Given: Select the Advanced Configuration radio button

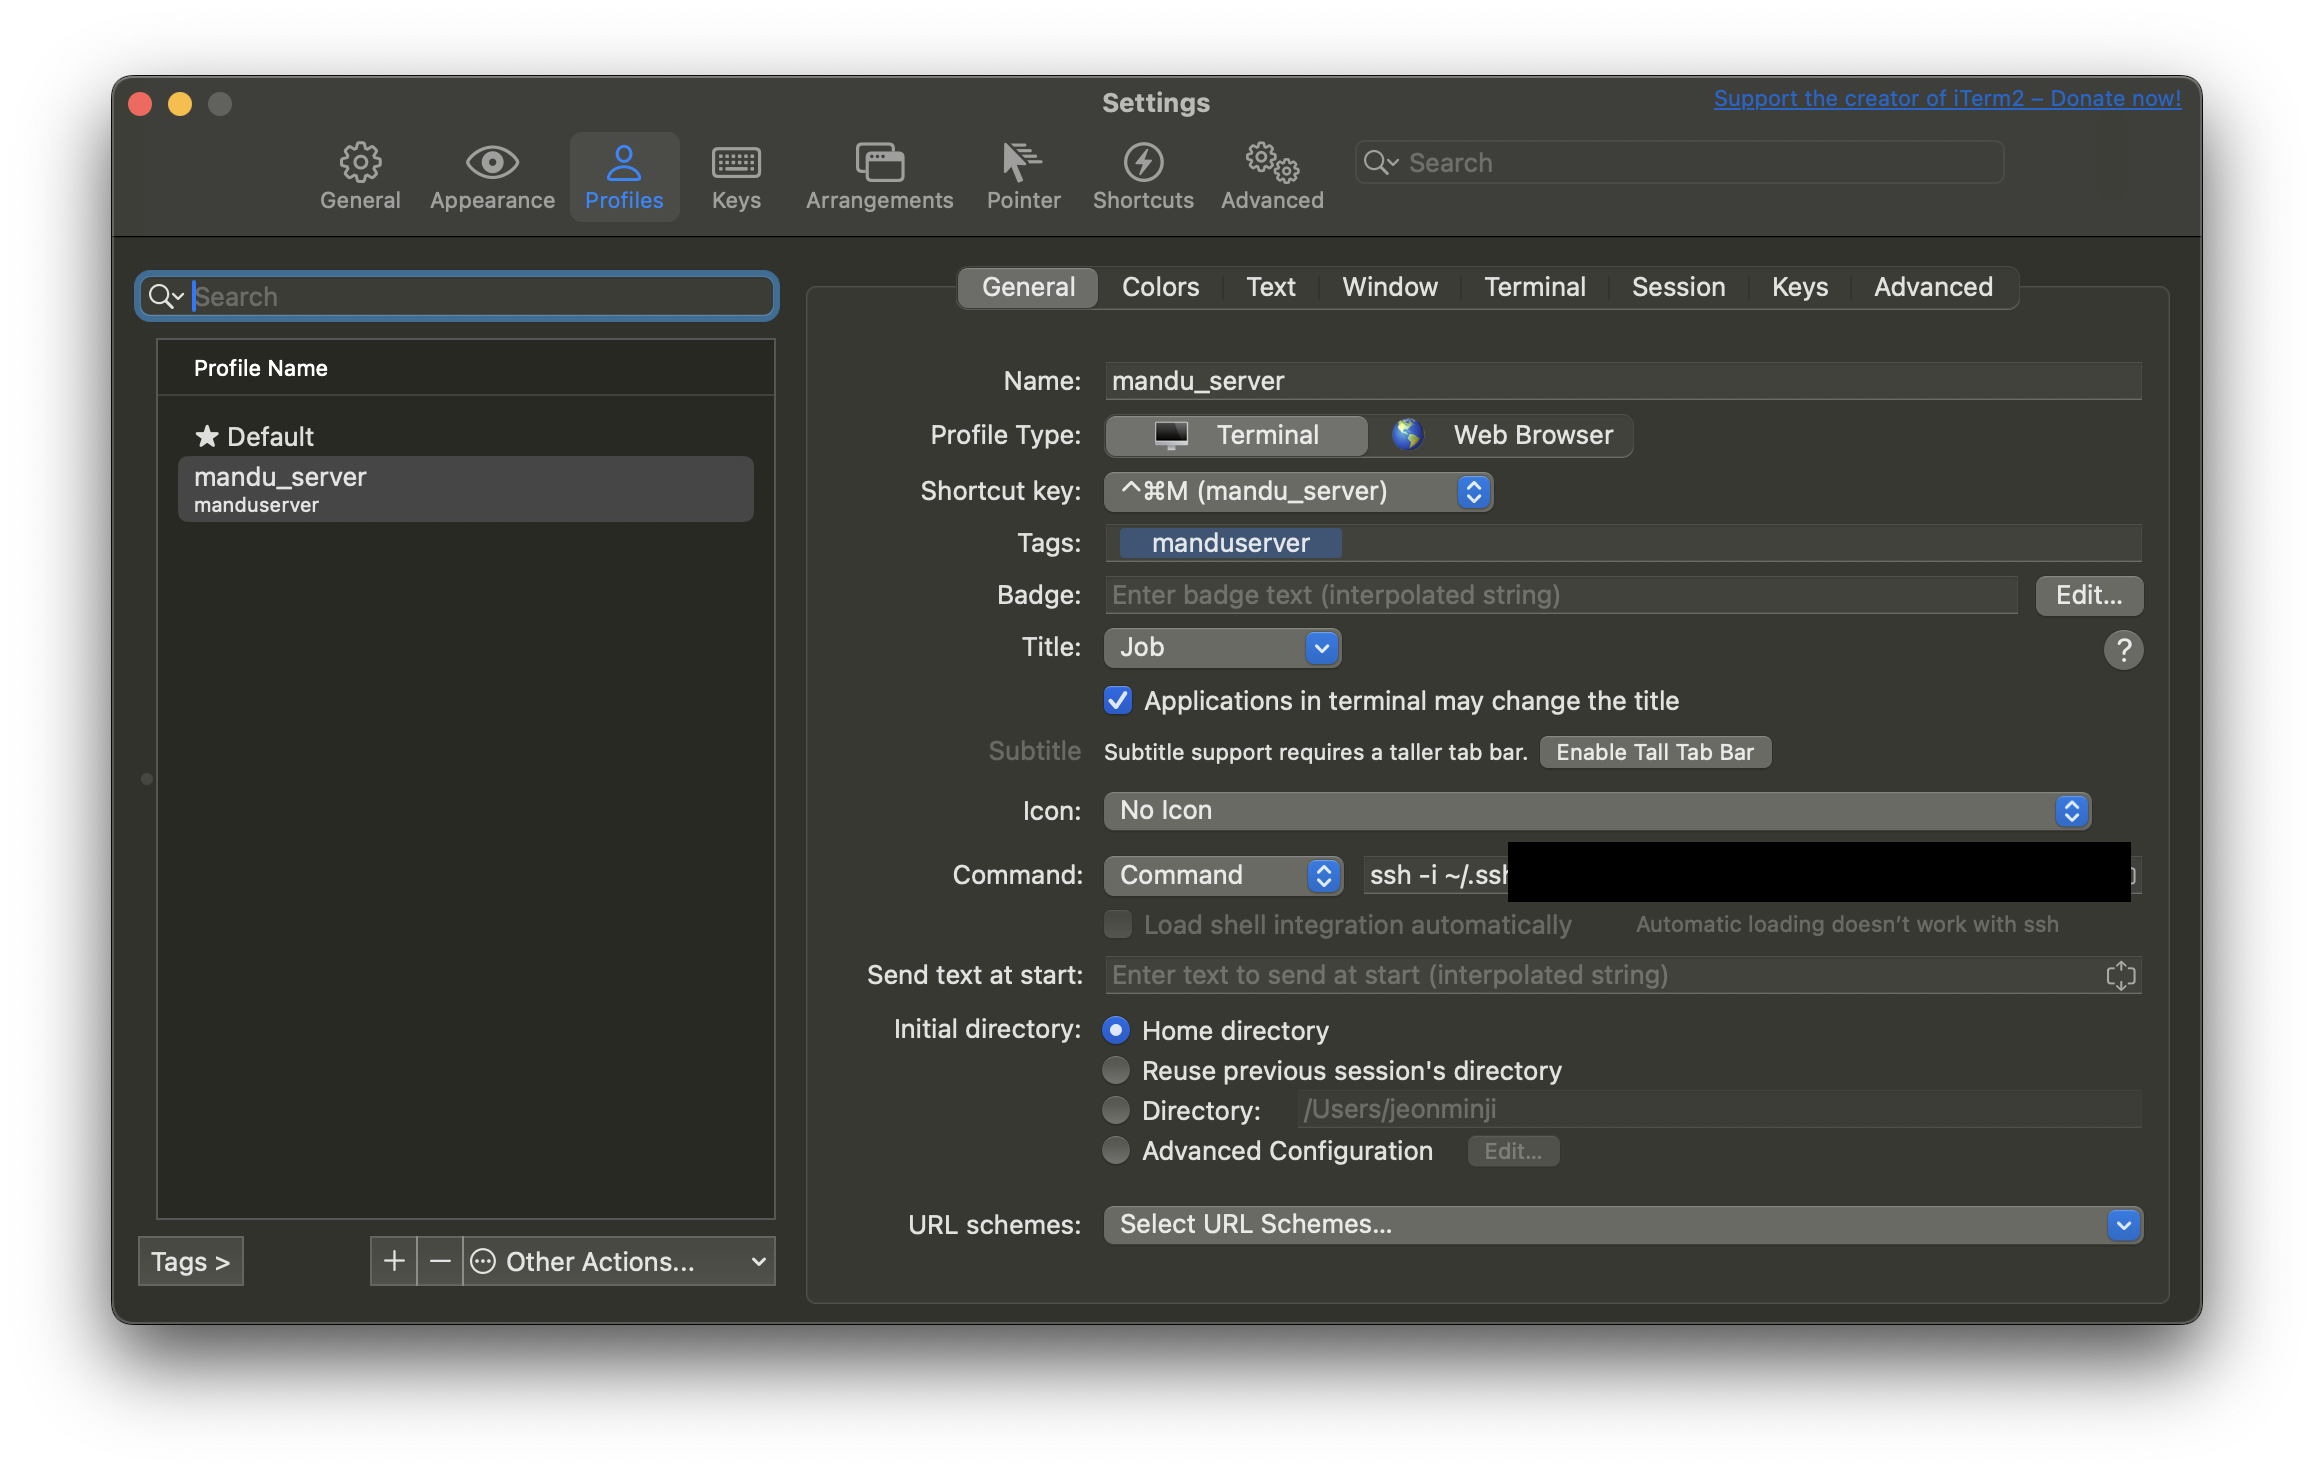Looking at the screenshot, I should click(x=1116, y=1151).
